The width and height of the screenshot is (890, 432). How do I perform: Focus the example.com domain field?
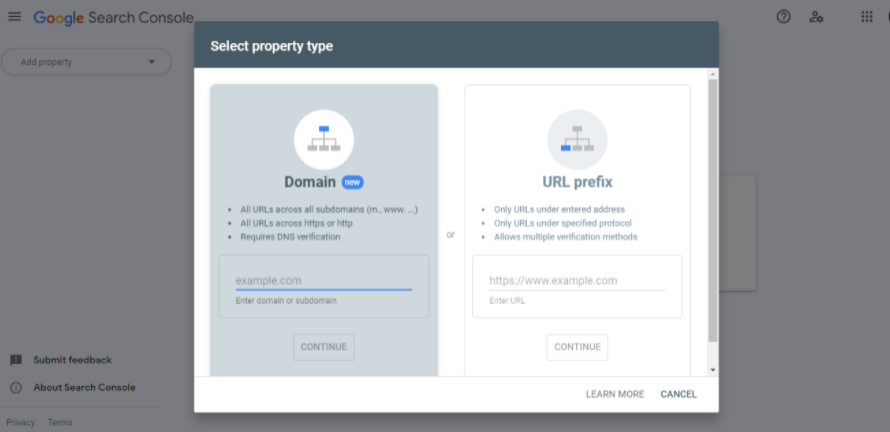click(x=324, y=280)
